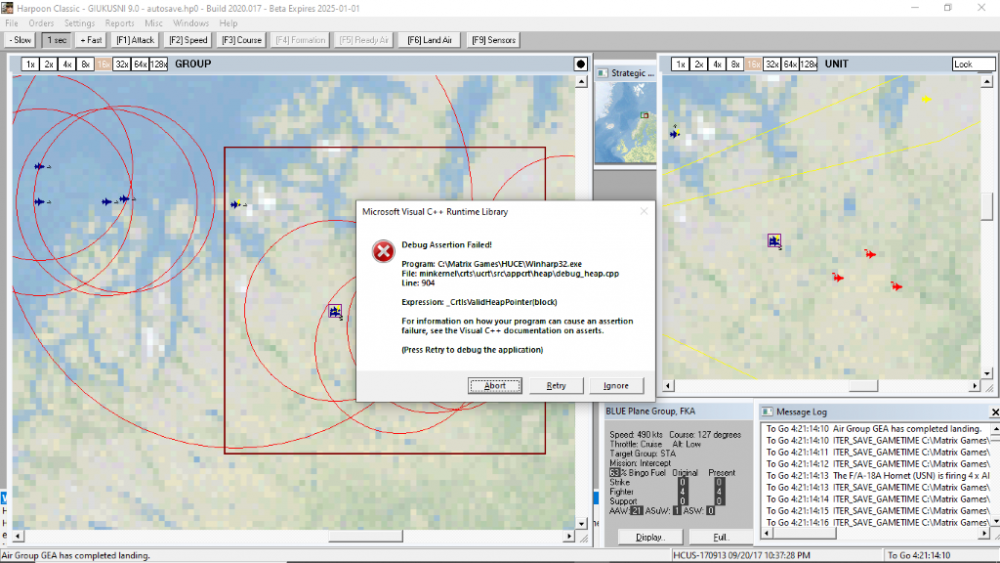This screenshot has width=1000, height=563.
Task: Click the [F3] Course button
Action: pyautogui.click(x=242, y=40)
